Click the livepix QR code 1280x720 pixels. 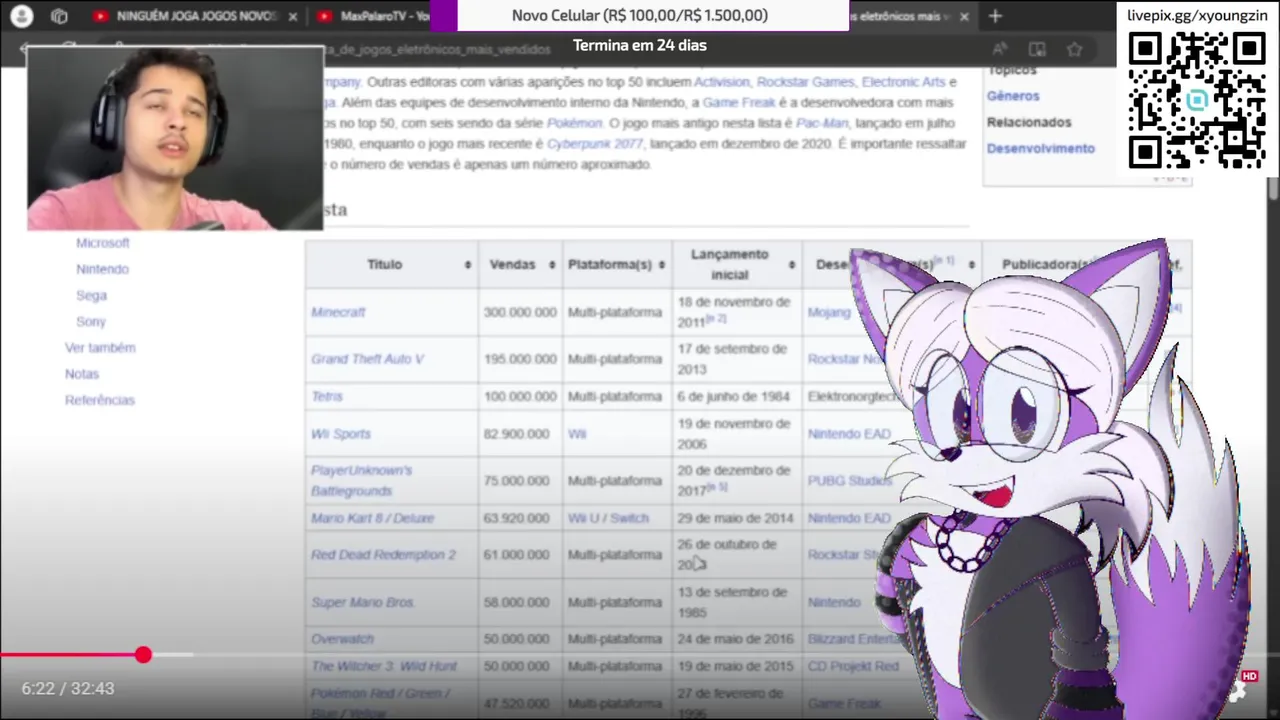pyautogui.click(x=1197, y=100)
